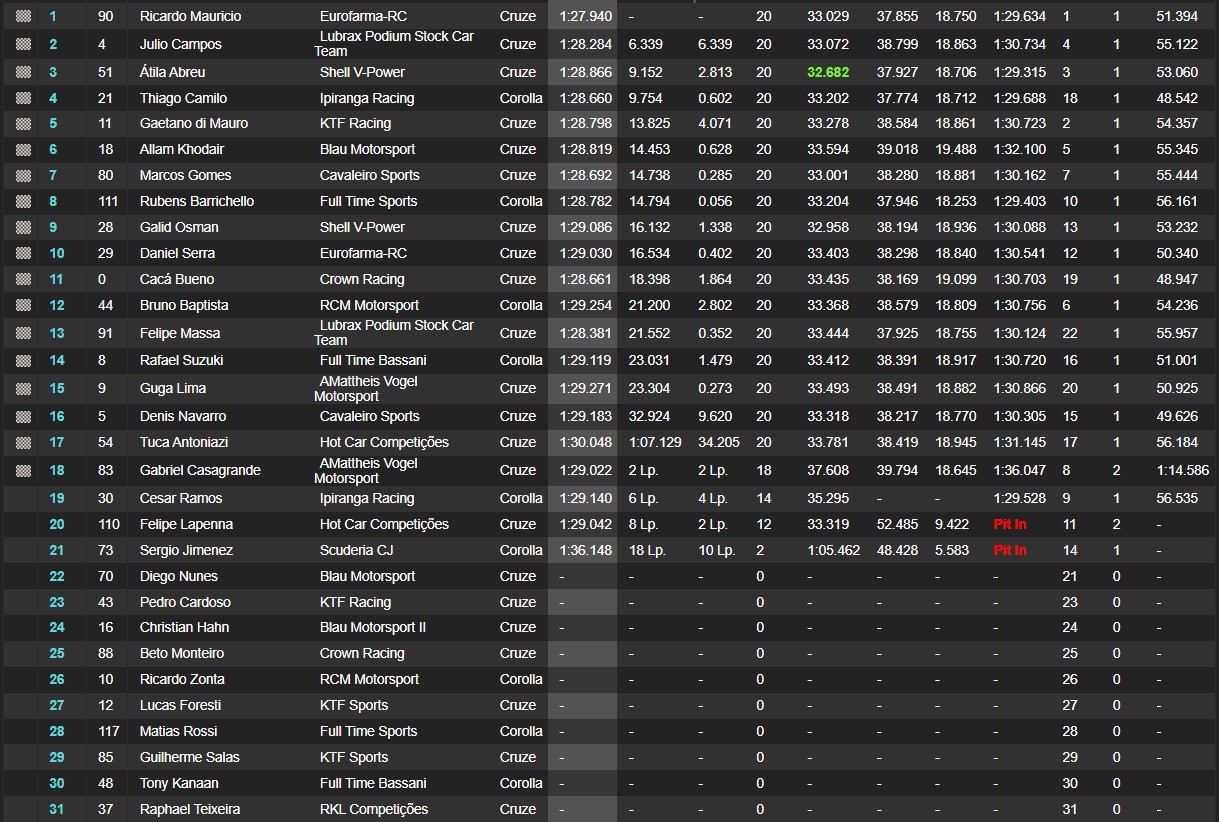Click the red Pit In status for Felipe Lapenna
Image resolution: width=1219 pixels, height=822 pixels.
(x=1010, y=524)
